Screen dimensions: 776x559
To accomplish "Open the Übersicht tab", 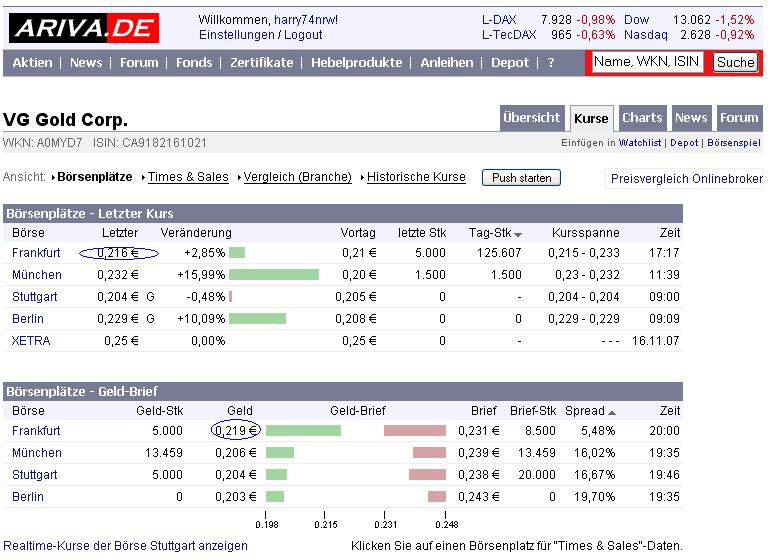I will [531, 118].
